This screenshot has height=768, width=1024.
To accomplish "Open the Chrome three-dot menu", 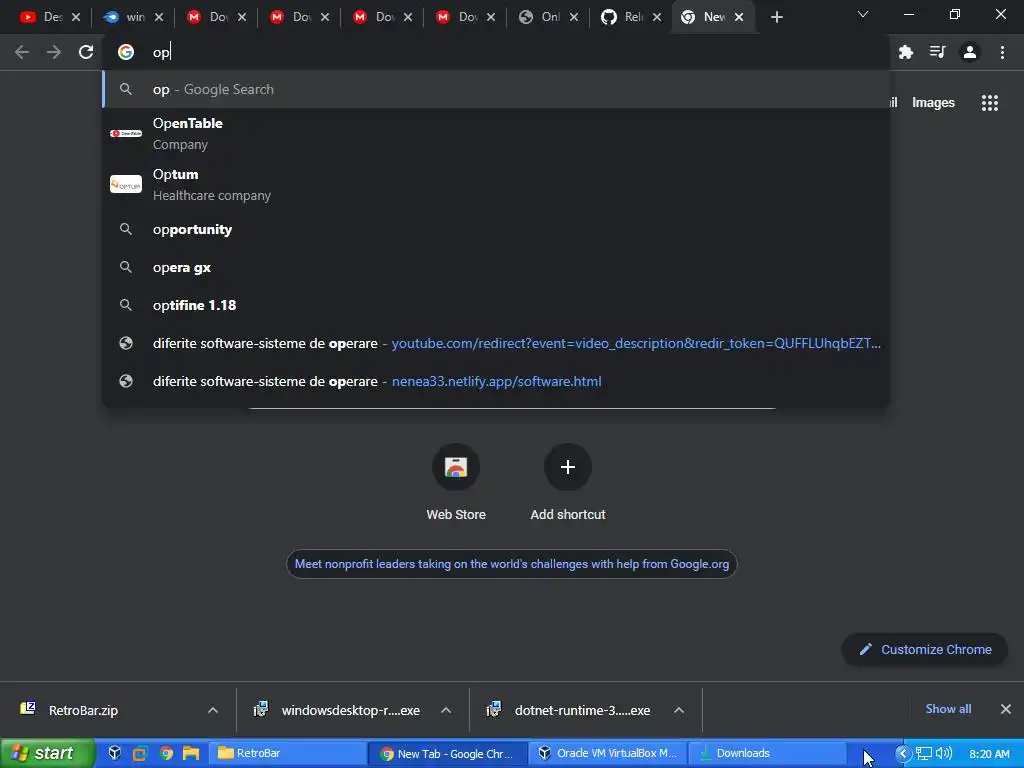I will pyautogui.click(x=1002, y=52).
